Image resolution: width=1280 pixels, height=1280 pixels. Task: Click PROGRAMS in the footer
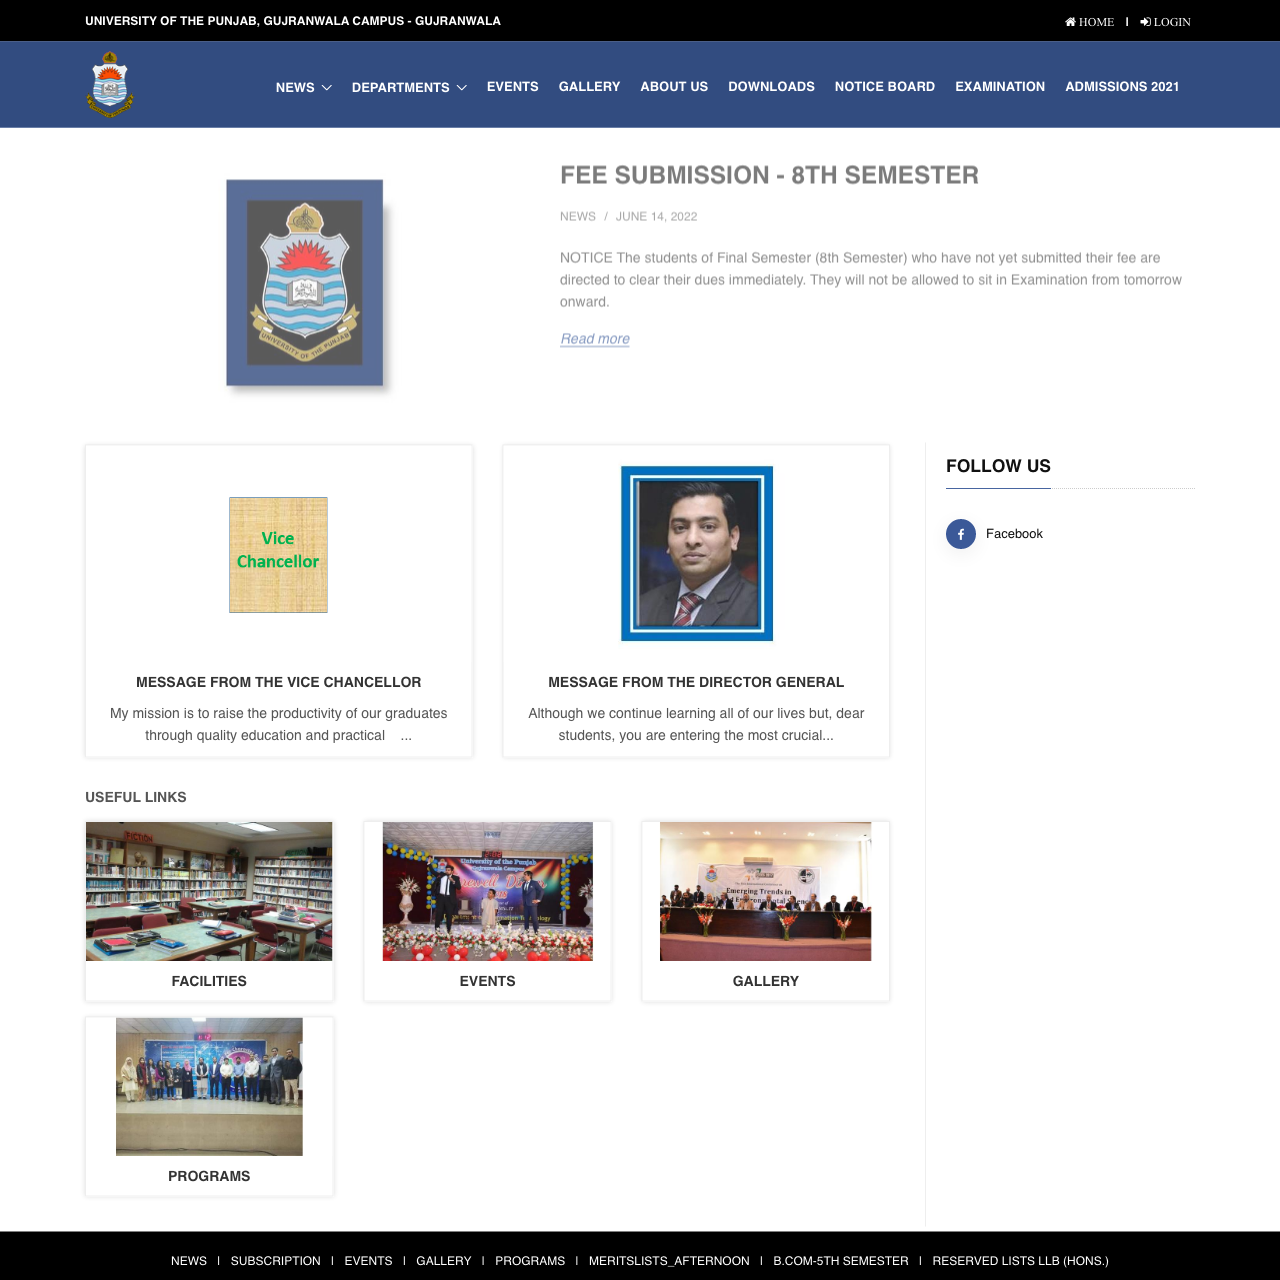[x=530, y=1261]
